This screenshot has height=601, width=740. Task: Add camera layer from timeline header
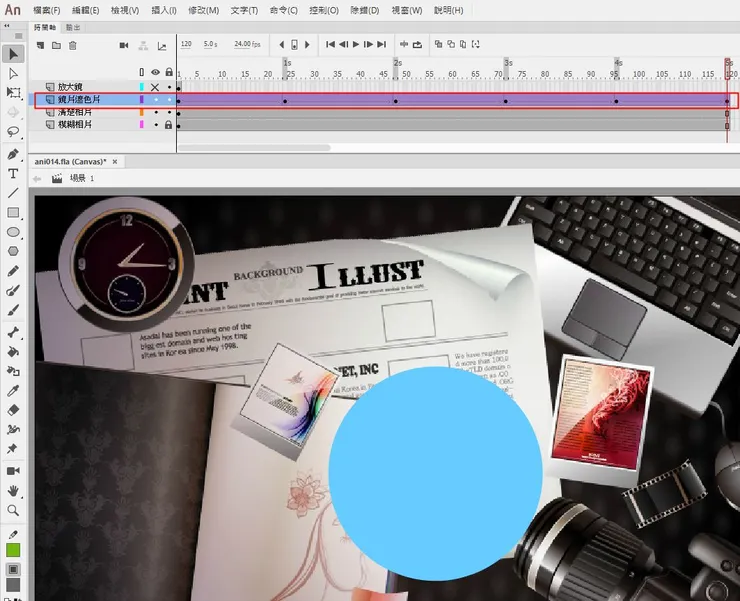[124, 45]
